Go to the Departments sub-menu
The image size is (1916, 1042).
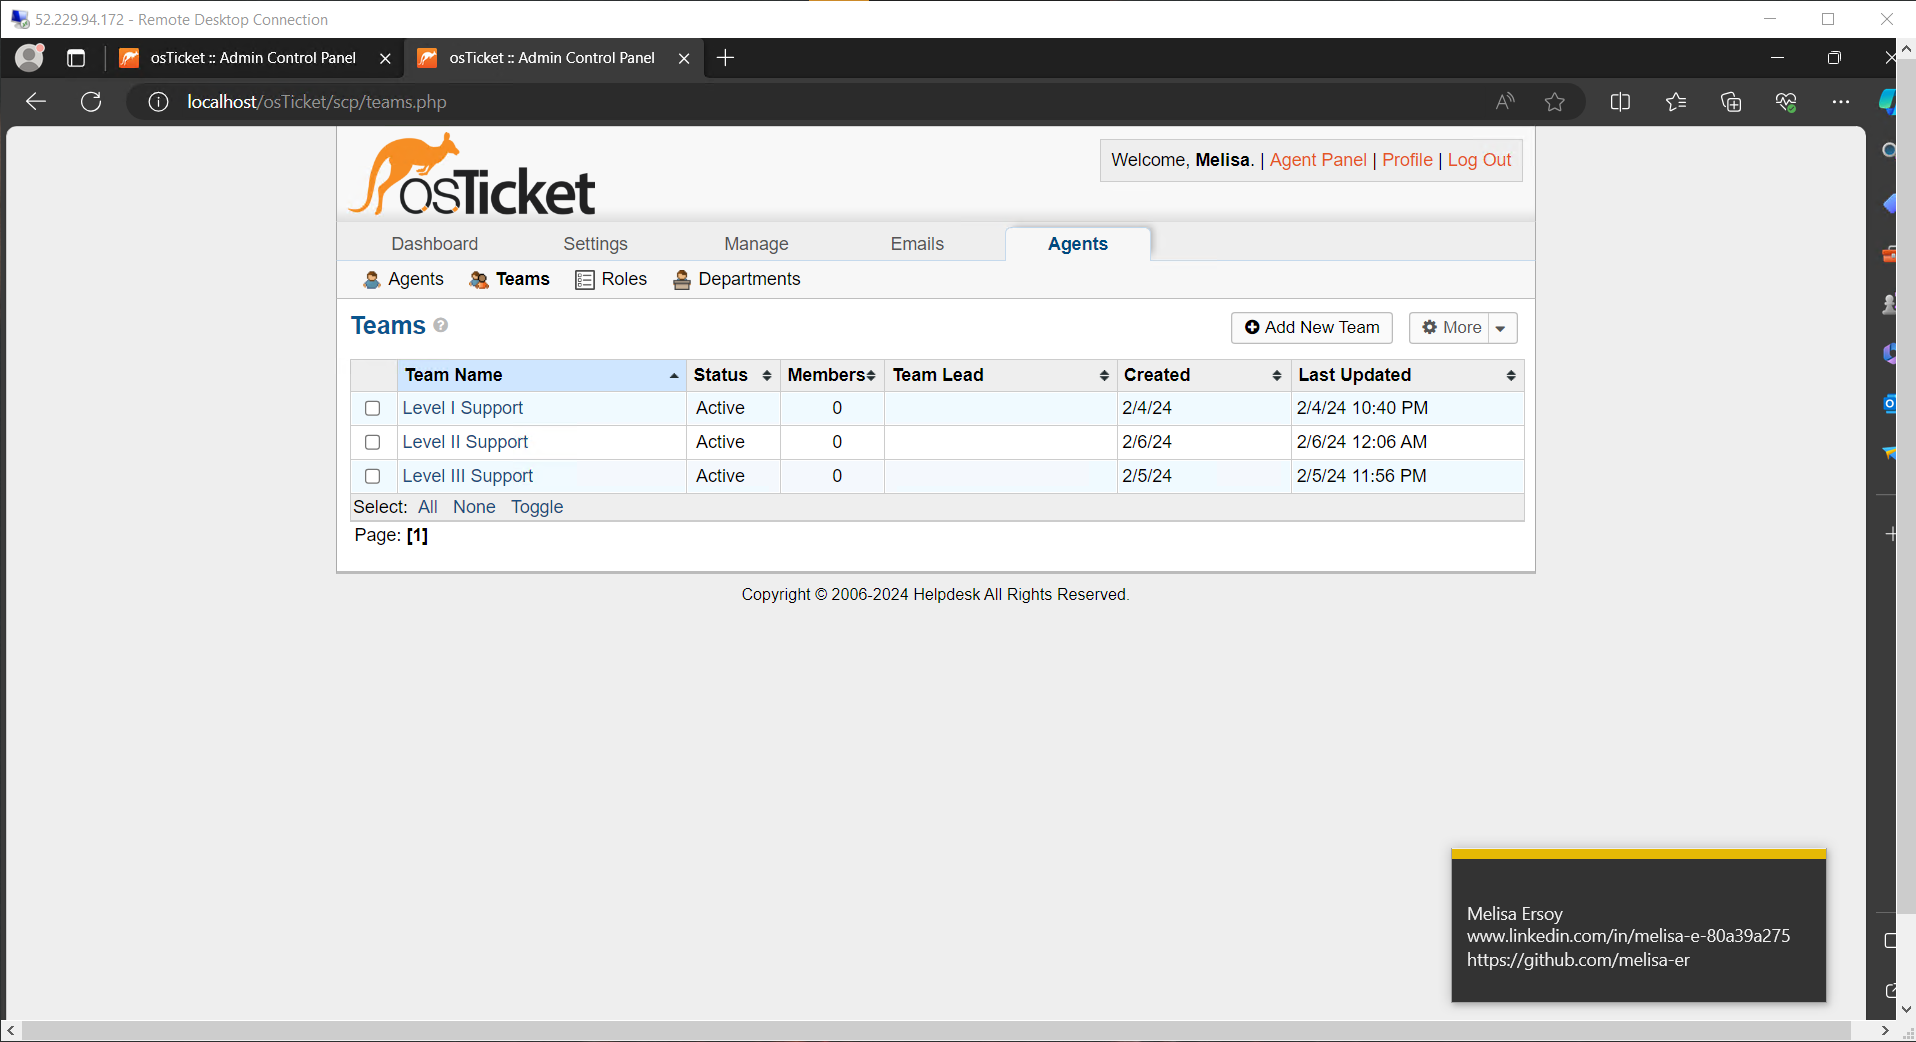coord(737,279)
